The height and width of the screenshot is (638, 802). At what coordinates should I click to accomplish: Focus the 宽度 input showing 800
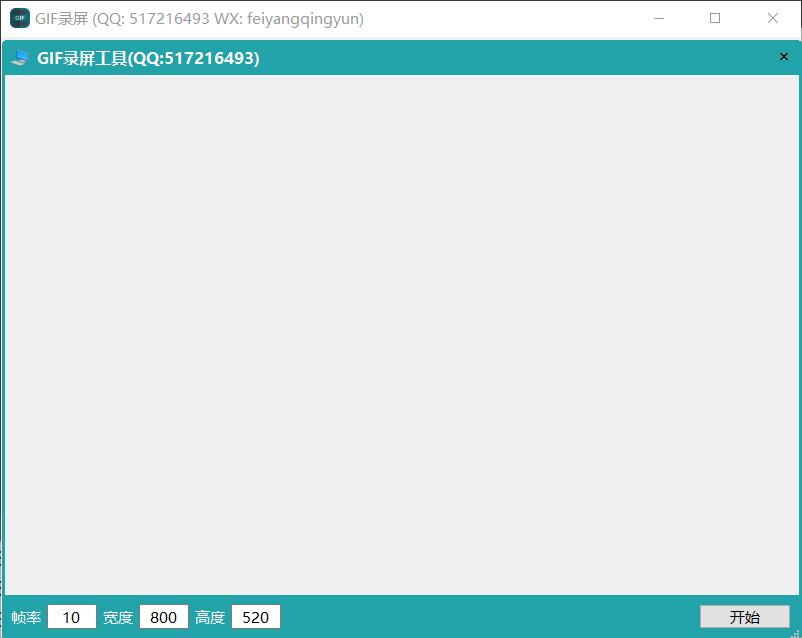click(x=164, y=617)
